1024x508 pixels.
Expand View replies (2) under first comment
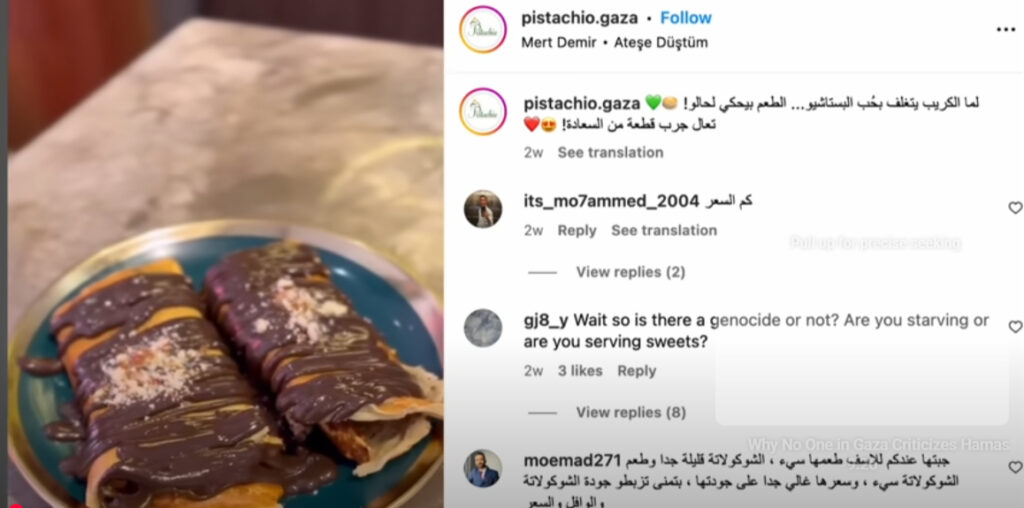click(630, 272)
